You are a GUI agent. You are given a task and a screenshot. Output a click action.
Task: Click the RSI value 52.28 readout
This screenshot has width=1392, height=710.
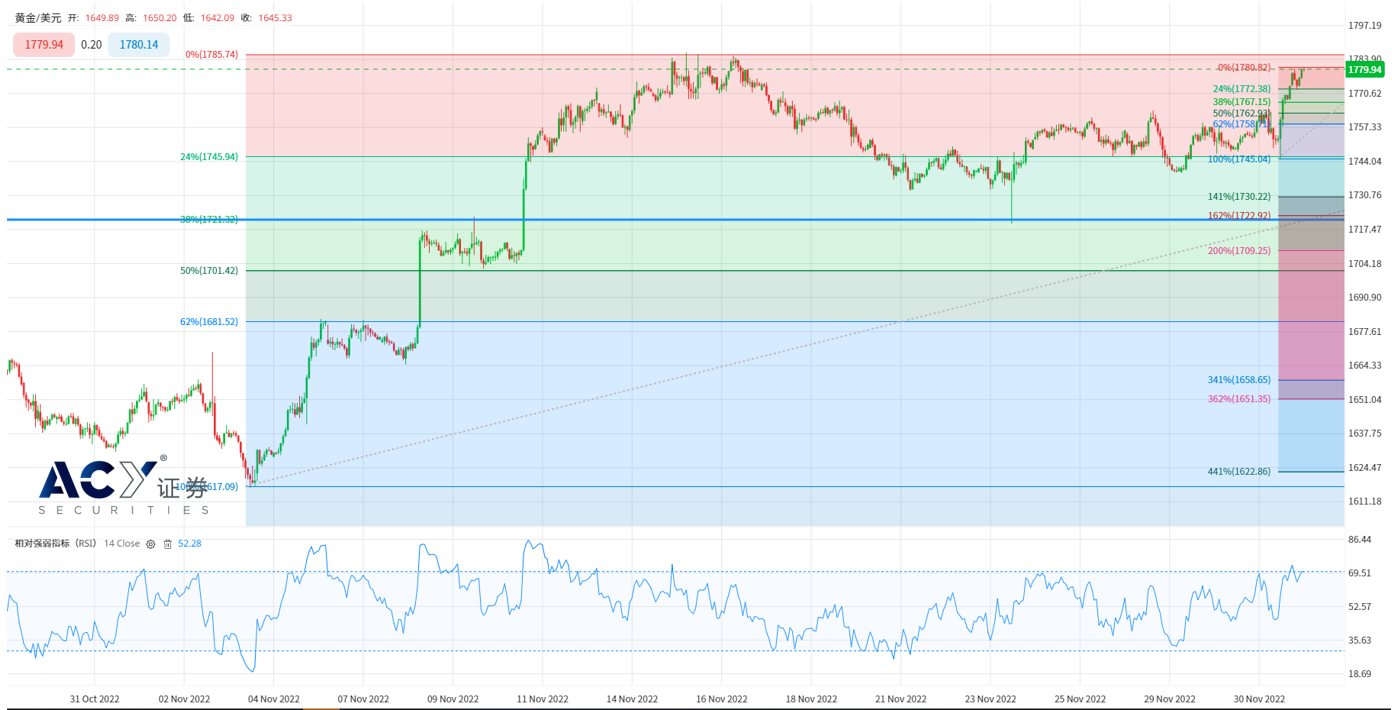[189, 544]
